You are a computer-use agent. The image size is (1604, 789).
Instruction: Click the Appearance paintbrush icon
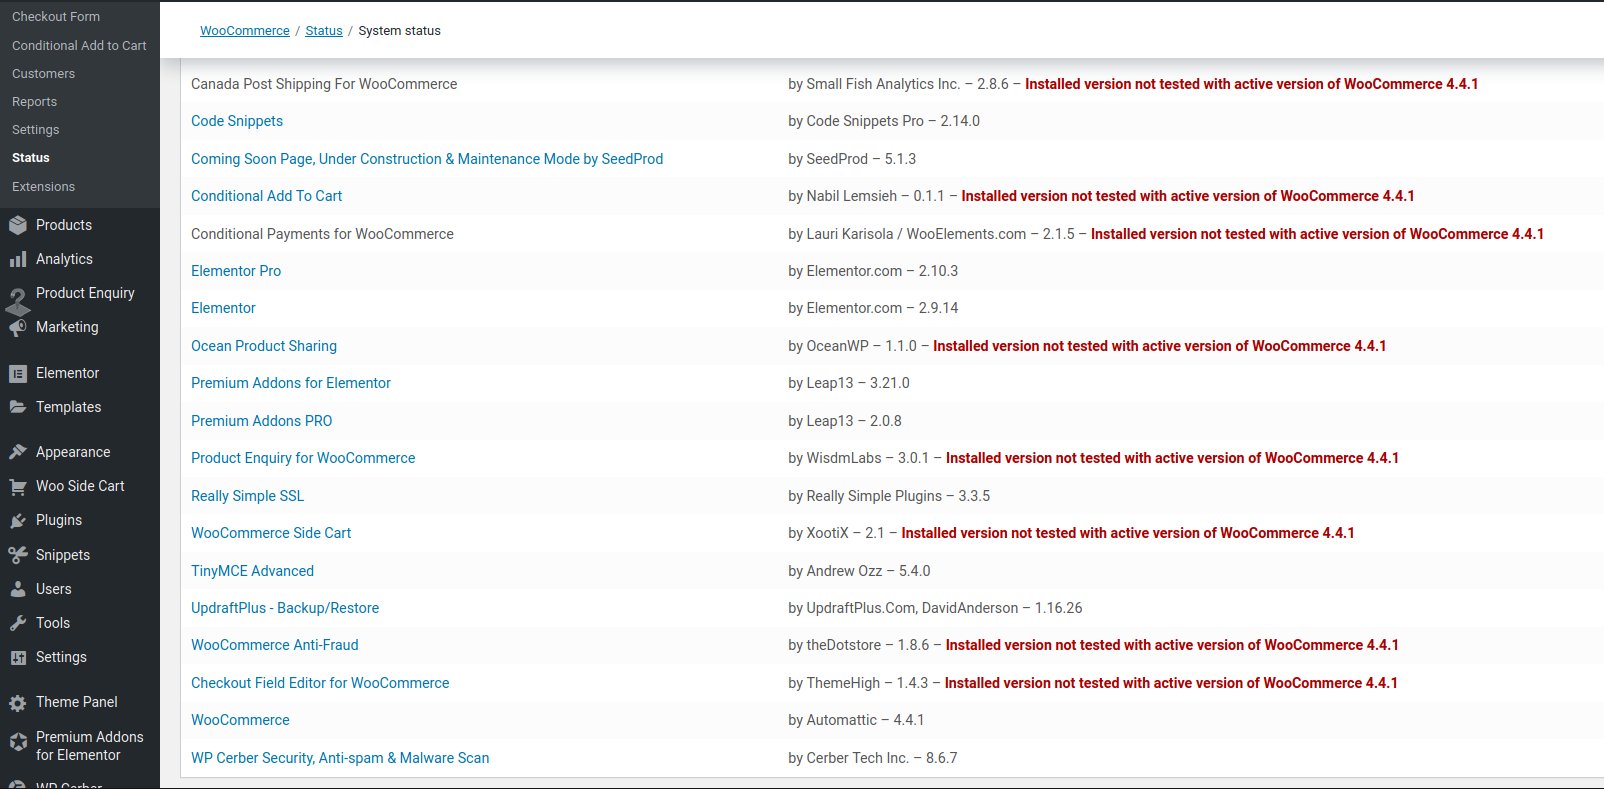coord(18,453)
